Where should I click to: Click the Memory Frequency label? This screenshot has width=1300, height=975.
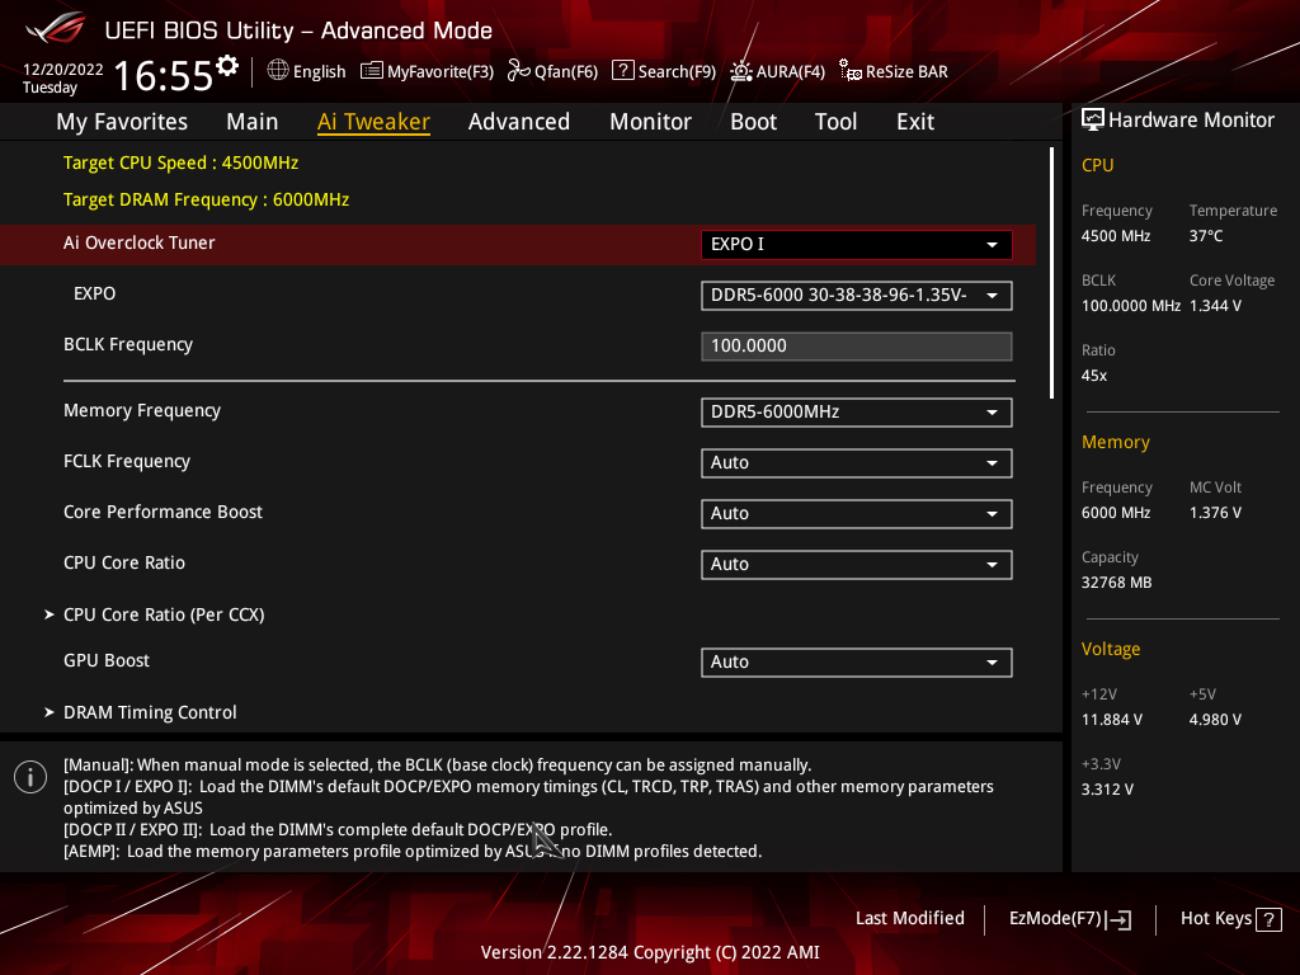point(142,411)
